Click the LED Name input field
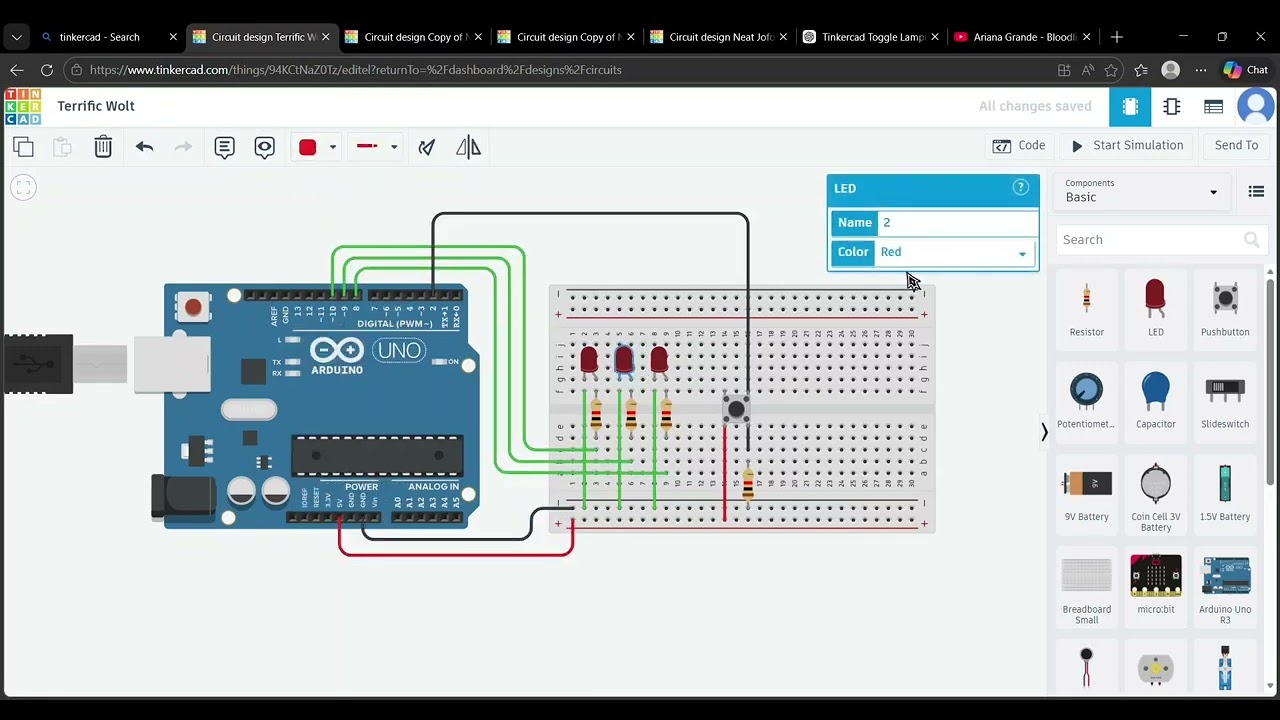1280x720 pixels. pos(957,223)
